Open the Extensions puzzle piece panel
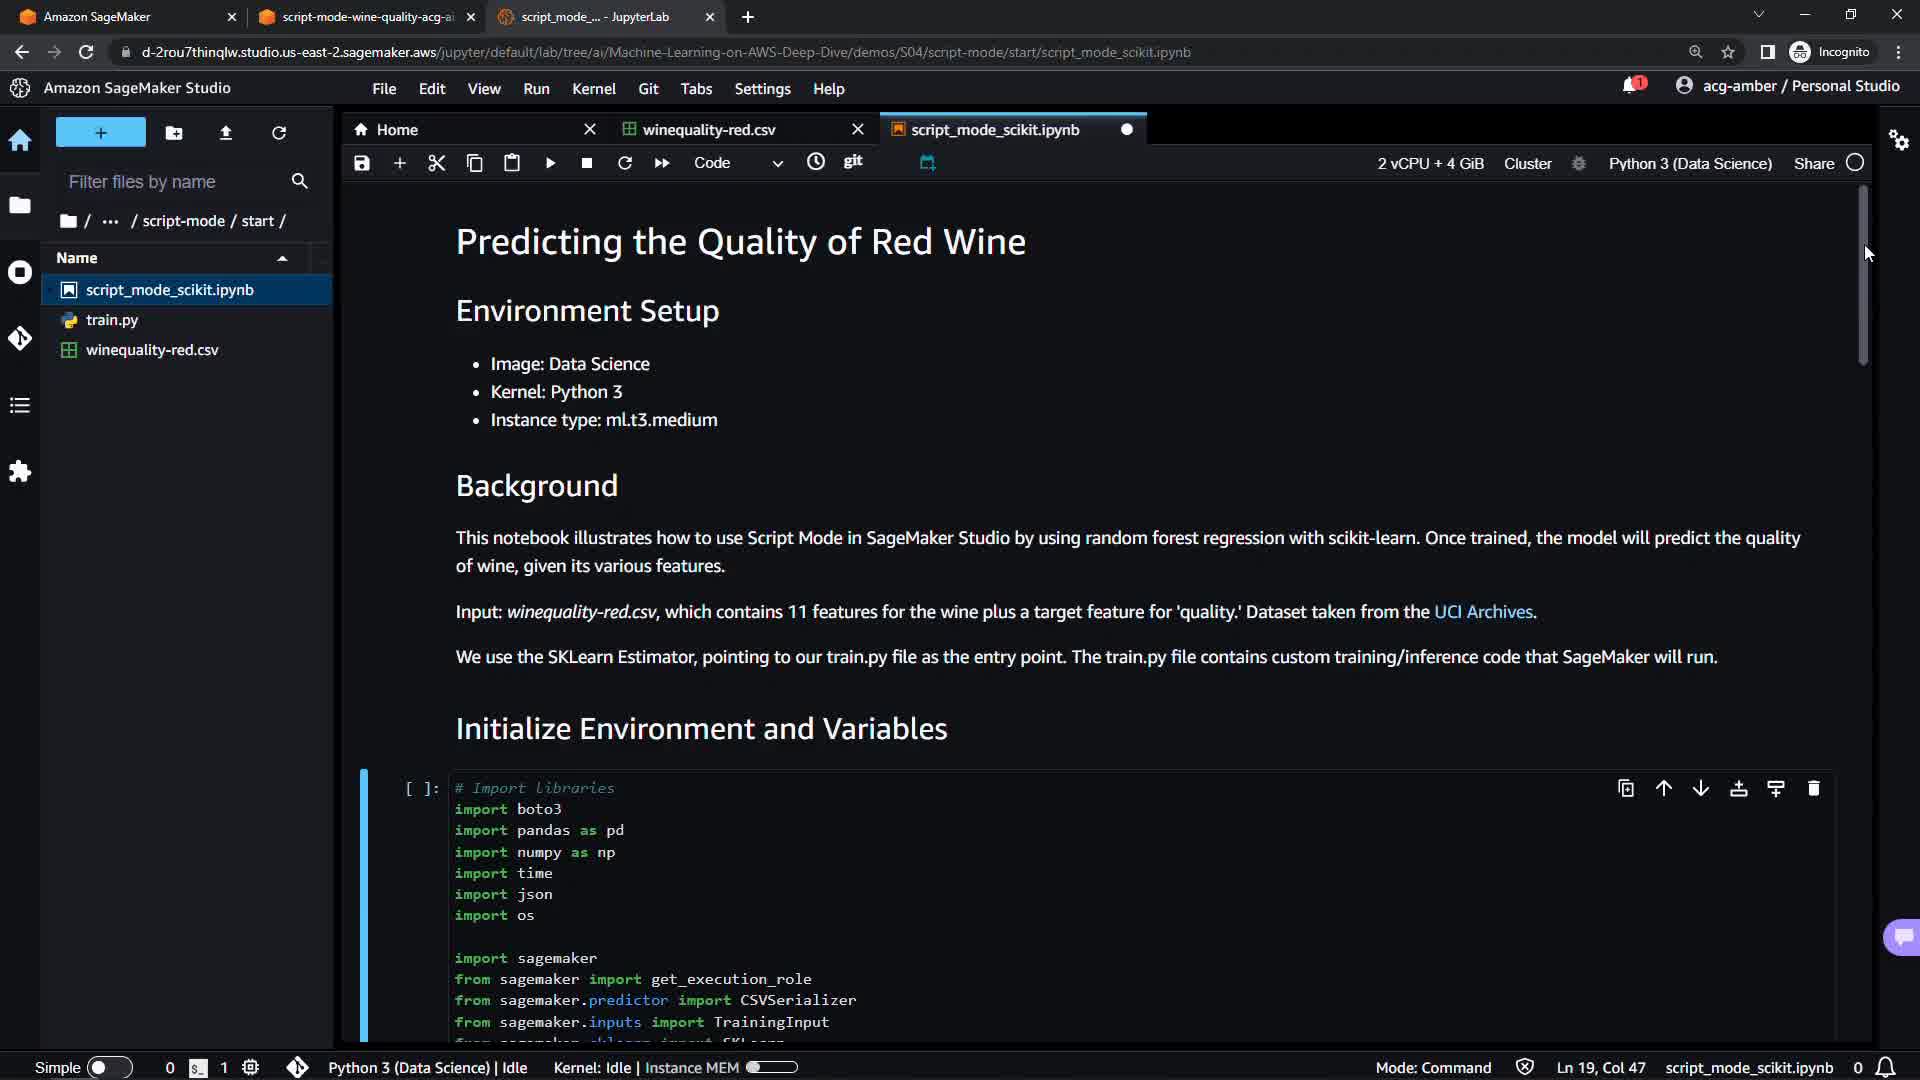This screenshot has height=1080, width=1920. pos(20,472)
